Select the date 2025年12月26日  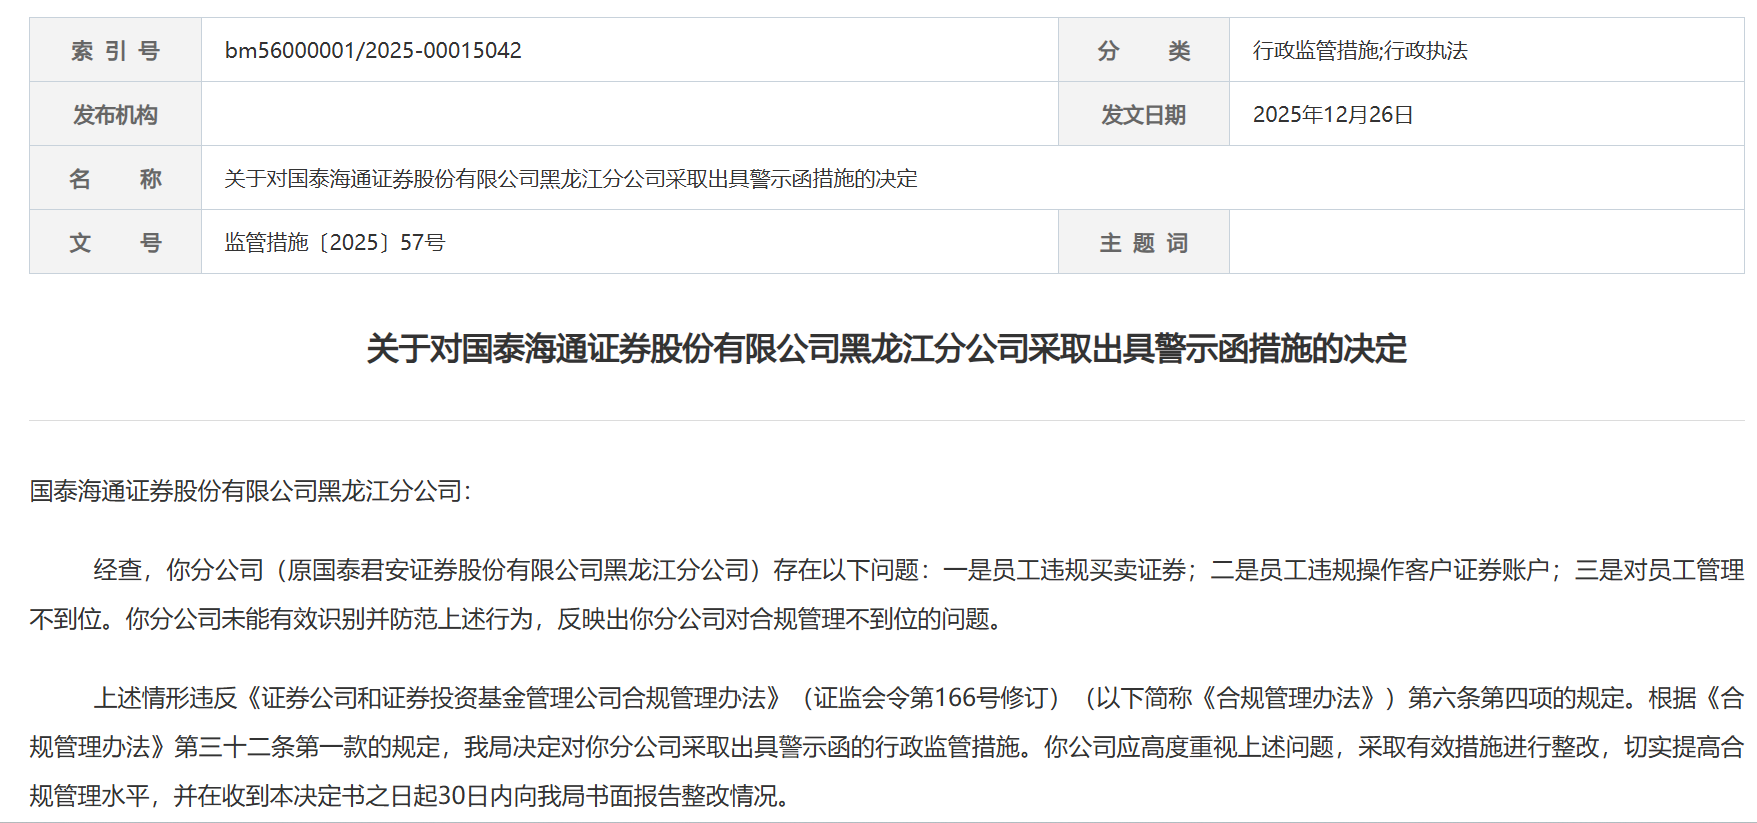(1333, 114)
